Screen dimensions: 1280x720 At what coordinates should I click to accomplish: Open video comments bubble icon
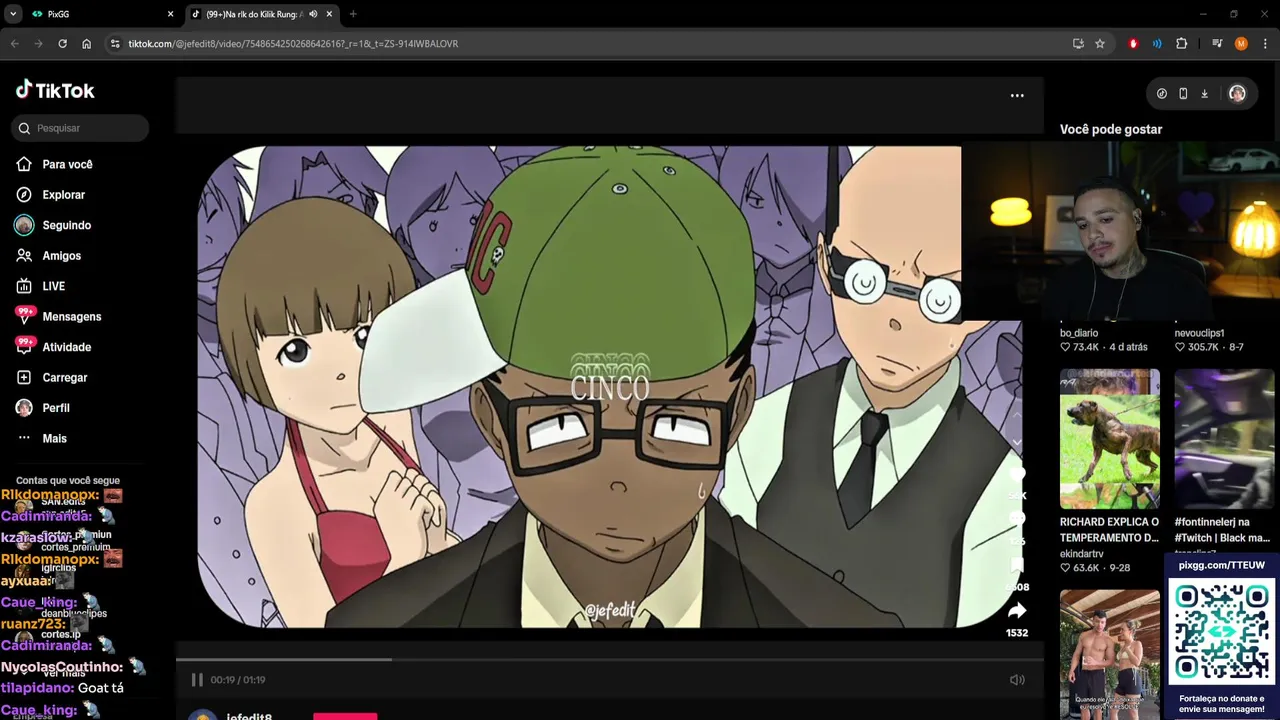coord(1017,520)
